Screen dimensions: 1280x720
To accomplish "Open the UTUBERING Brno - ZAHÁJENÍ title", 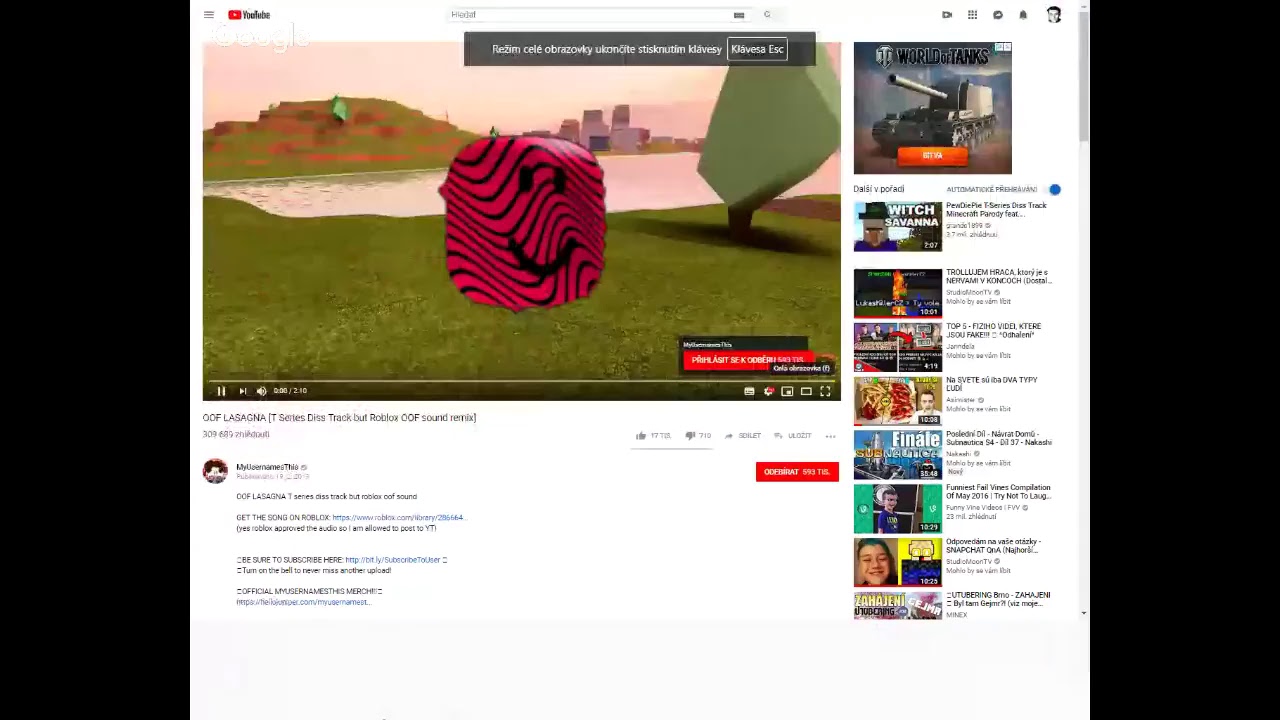I will (x=998, y=599).
